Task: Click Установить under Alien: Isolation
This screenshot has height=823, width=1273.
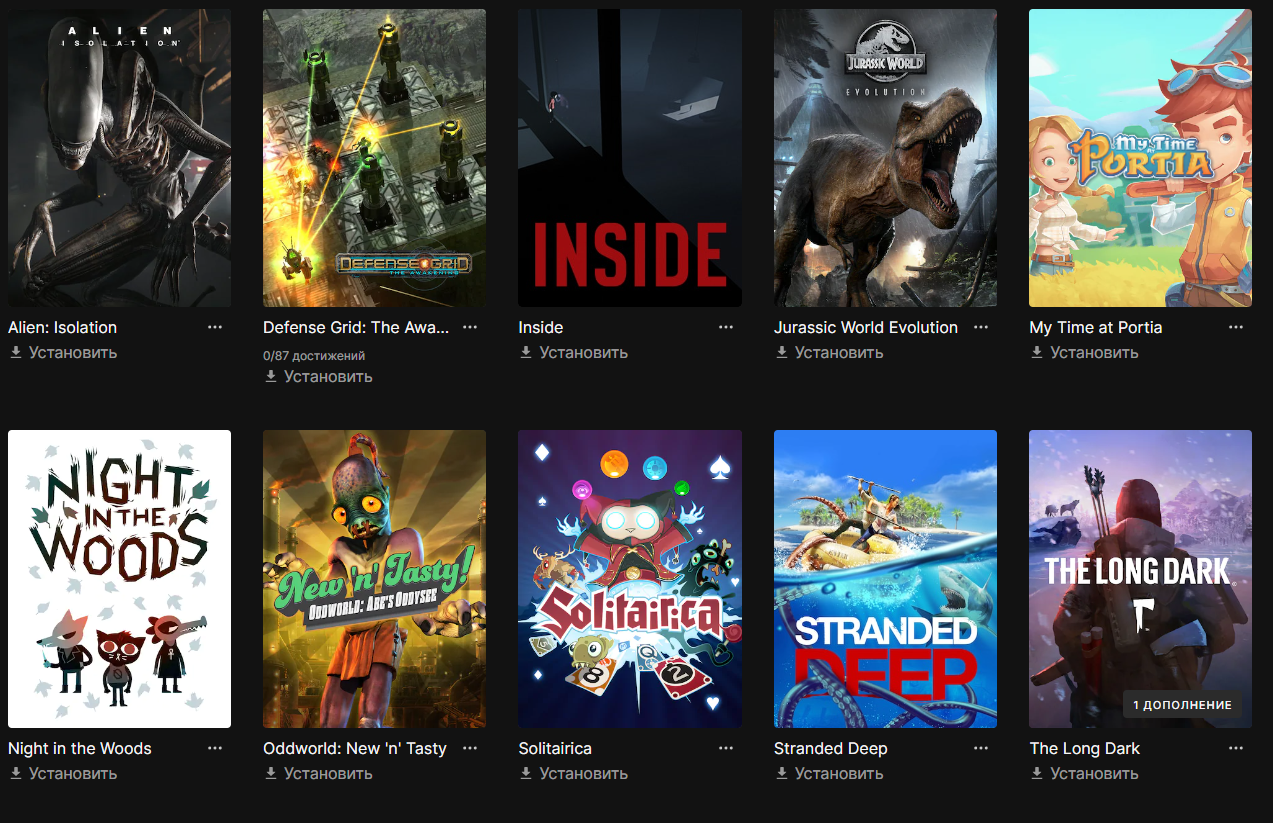Action: click(63, 353)
